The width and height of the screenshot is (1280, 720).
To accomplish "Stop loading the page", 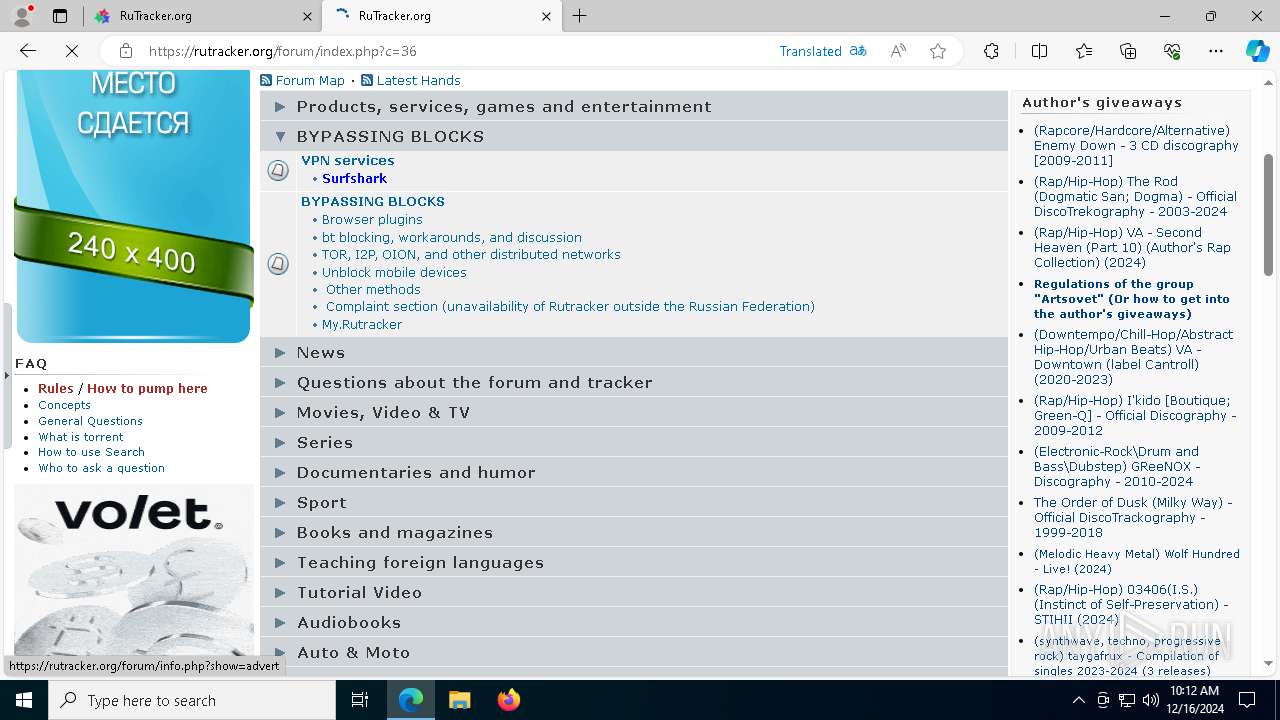I will tap(72, 51).
